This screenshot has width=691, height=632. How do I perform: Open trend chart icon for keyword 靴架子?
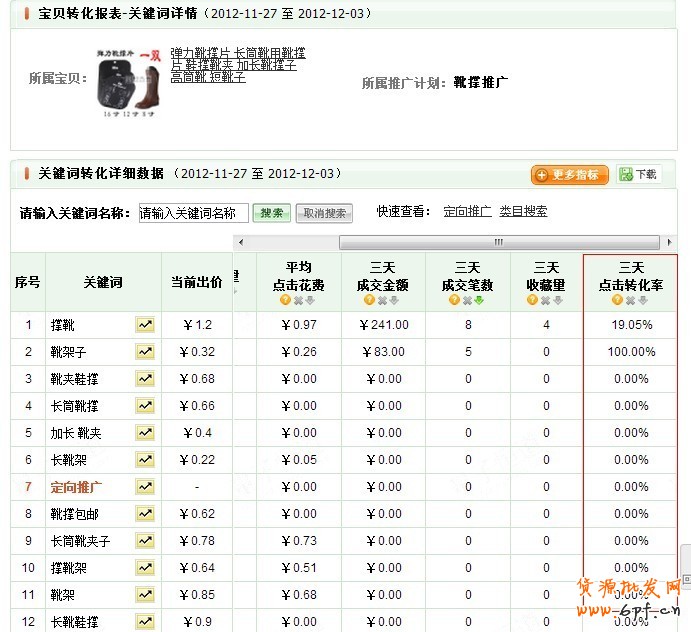pos(146,352)
